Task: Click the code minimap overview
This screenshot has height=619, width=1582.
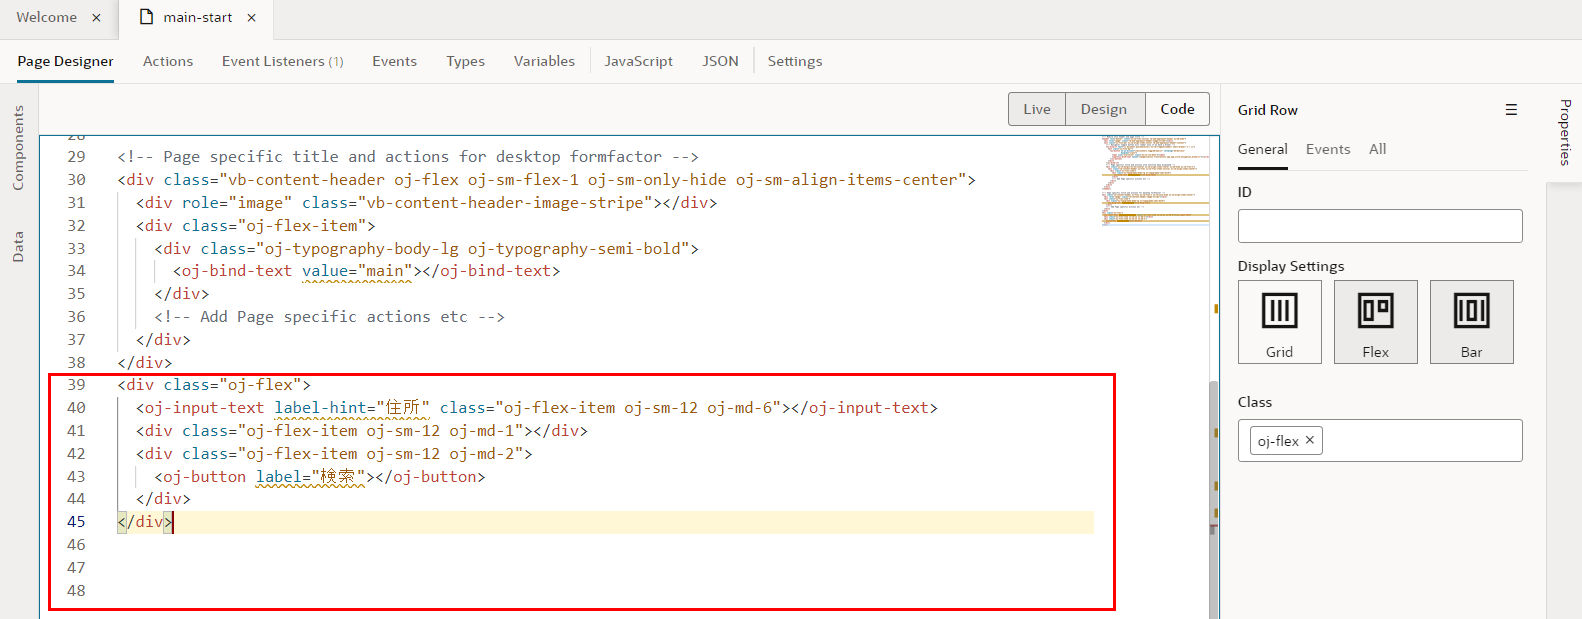Action: coord(1154,180)
